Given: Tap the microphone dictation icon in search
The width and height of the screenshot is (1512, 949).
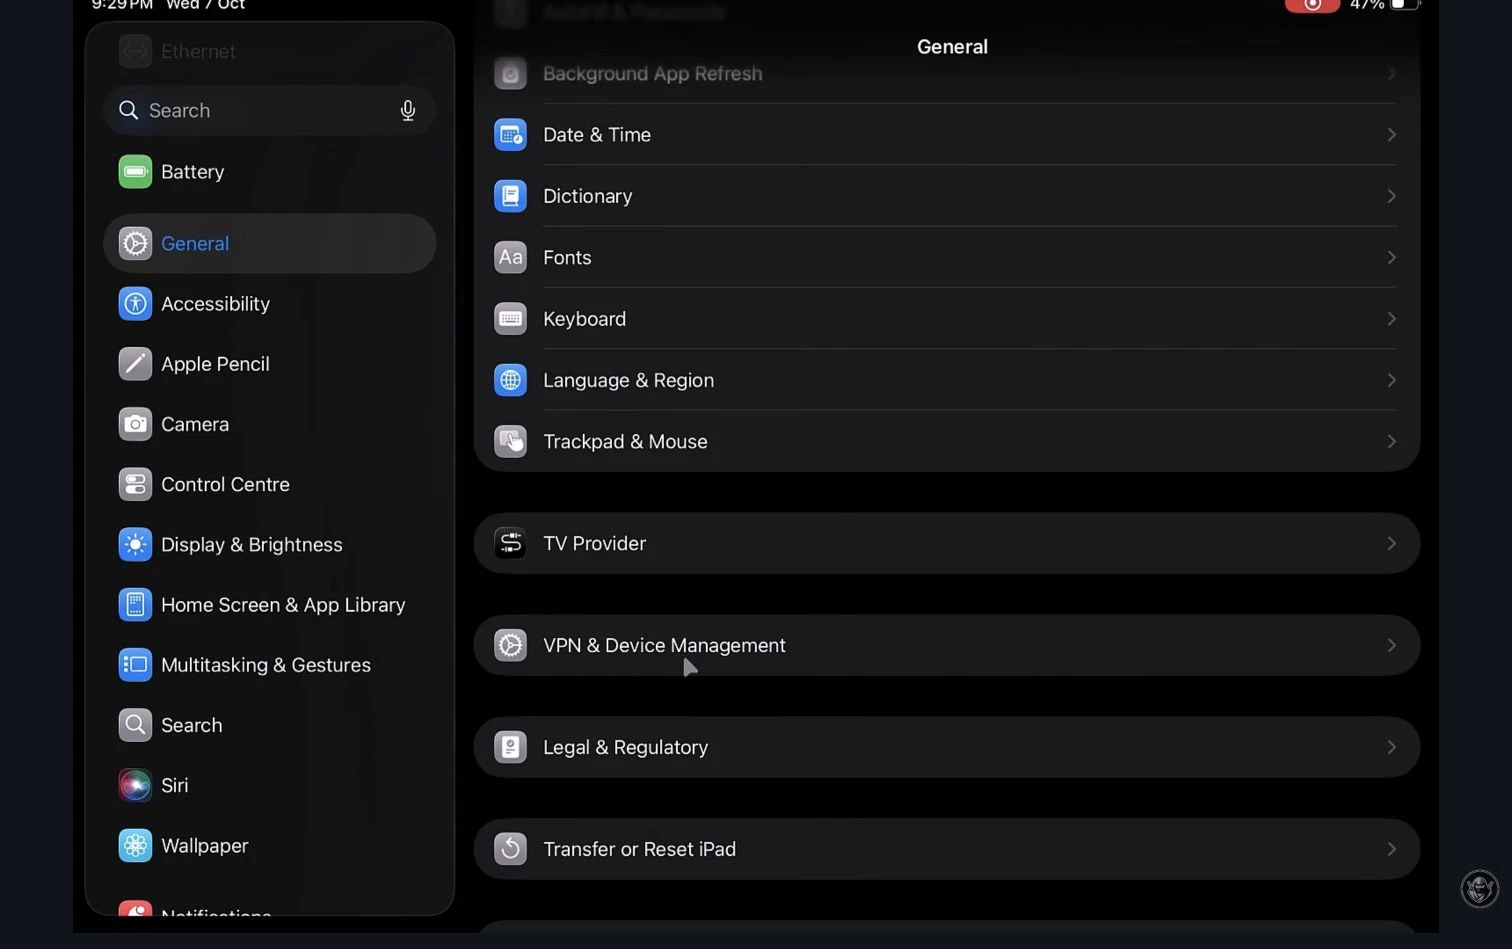Looking at the screenshot, I should point(408,110).
